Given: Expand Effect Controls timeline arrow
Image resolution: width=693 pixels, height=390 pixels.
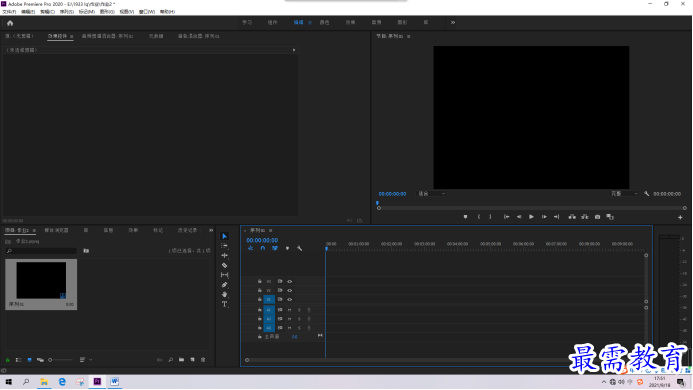Looking at the screenshot, I should pos(294,50).
